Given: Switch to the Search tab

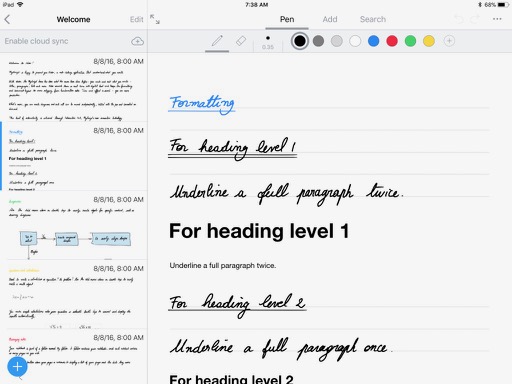Looking at the screenshot, I should coord(373,19).
